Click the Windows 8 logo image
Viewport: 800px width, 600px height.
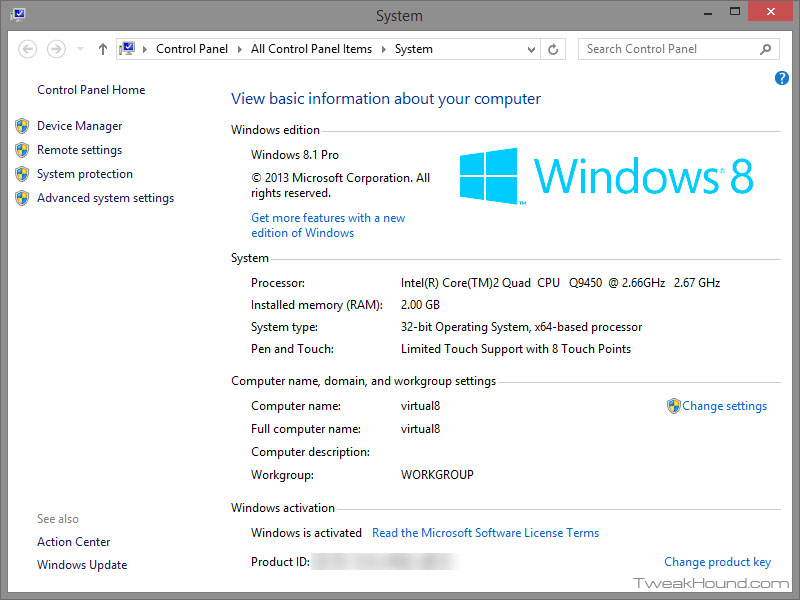[x=606, y=177]
